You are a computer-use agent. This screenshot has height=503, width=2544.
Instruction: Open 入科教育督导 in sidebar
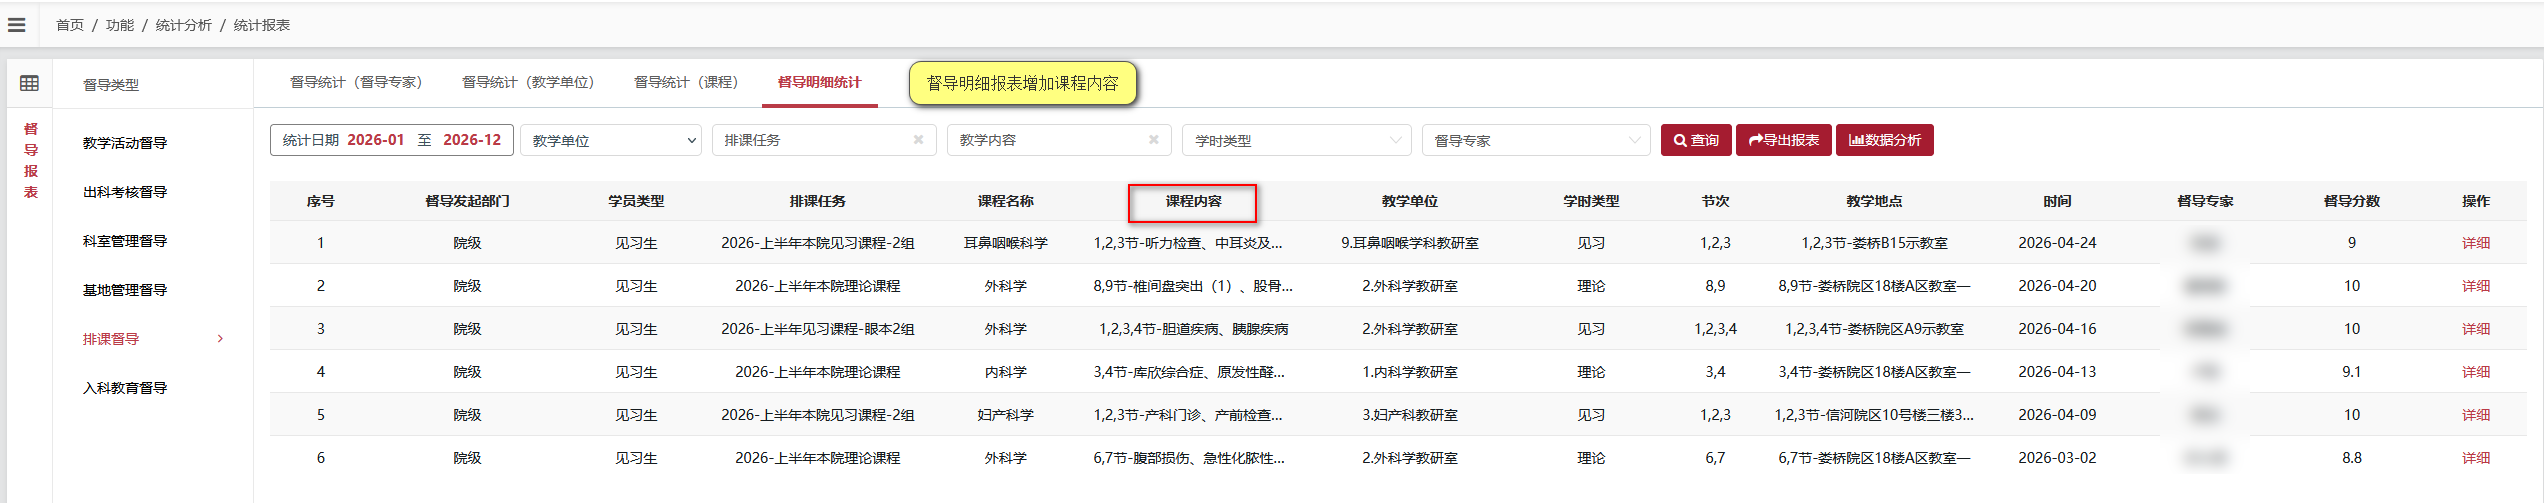125,388
